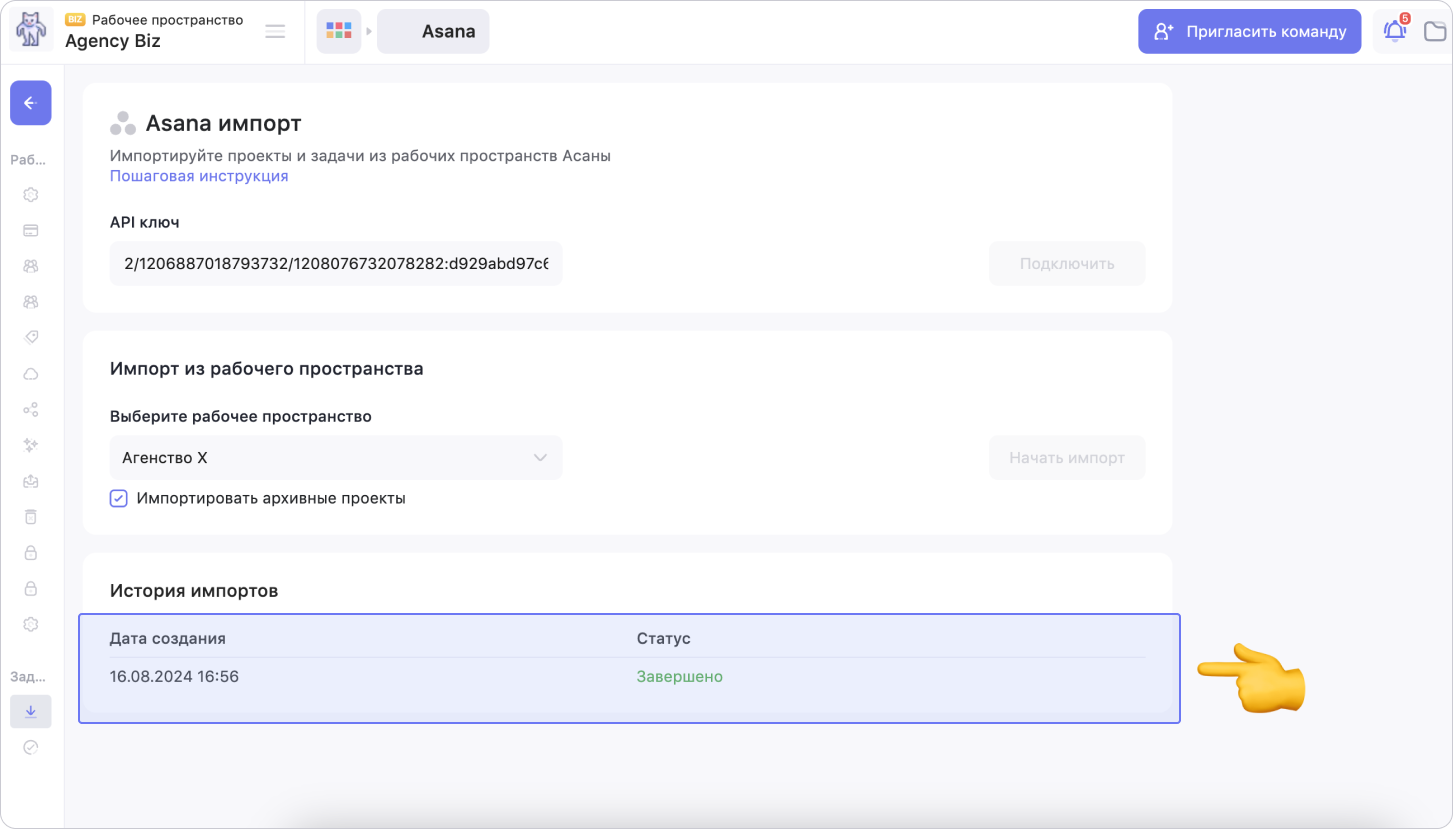Viewport: 1453px width, 829px height.
Task: Open the sparkles icon in sidebar
Action: [31, 445]
